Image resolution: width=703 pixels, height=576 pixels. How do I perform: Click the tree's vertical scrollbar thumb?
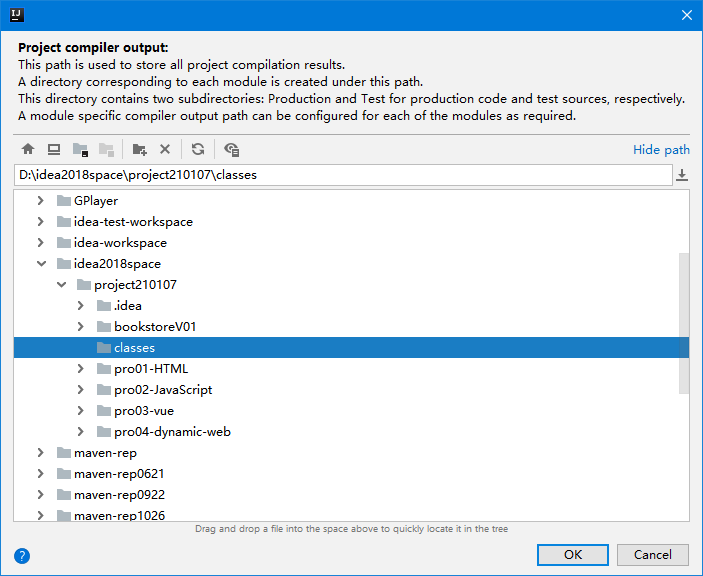pyautogui.click(x=684, y=323)
